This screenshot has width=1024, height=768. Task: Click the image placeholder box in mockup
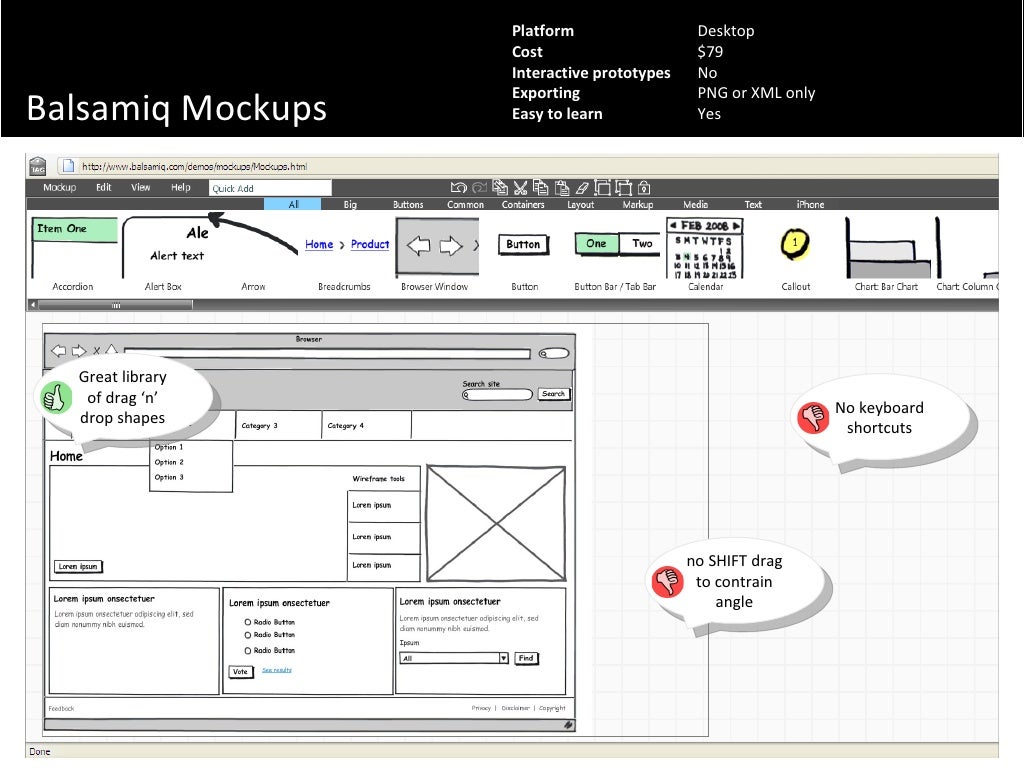[x=496, y=523]
